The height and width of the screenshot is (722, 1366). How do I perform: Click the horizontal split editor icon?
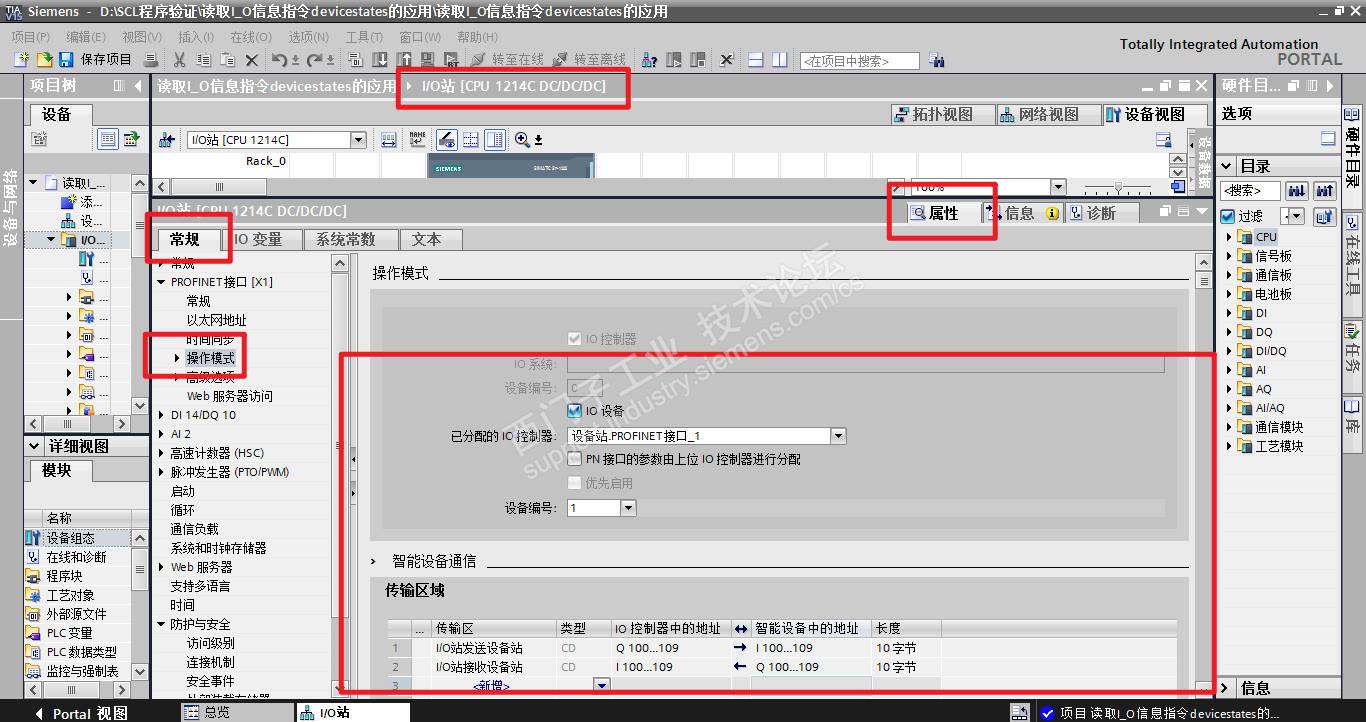coord(755,60)
